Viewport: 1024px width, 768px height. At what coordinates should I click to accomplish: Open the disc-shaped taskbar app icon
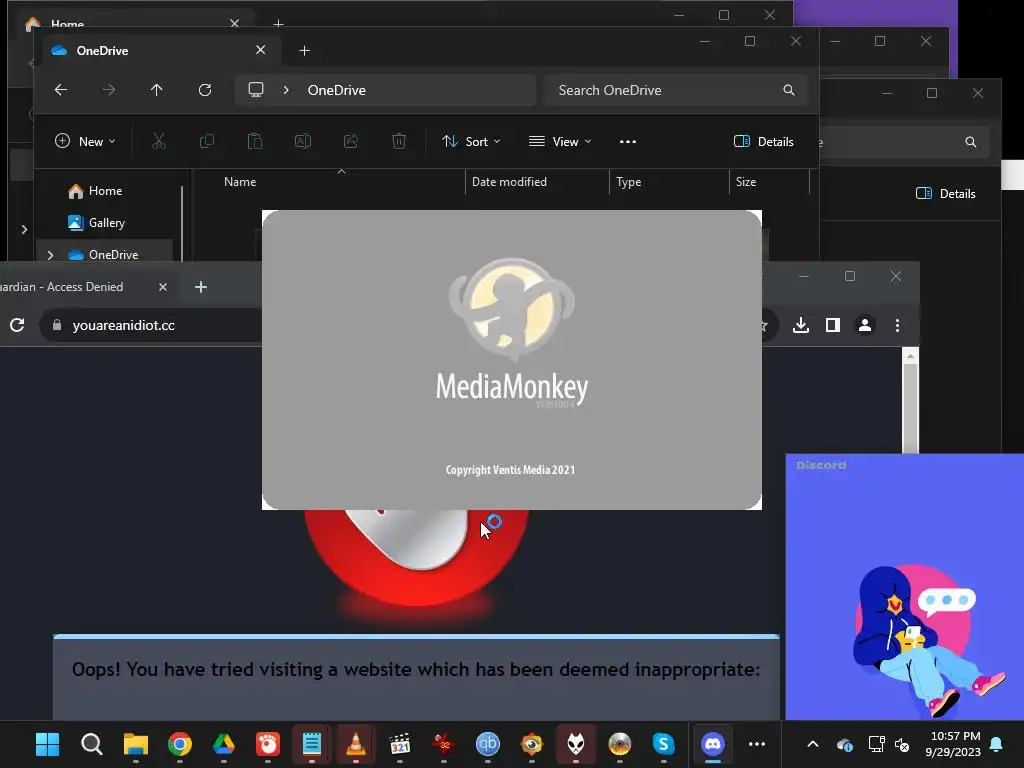pyautogui.click(x=619, y=744)
